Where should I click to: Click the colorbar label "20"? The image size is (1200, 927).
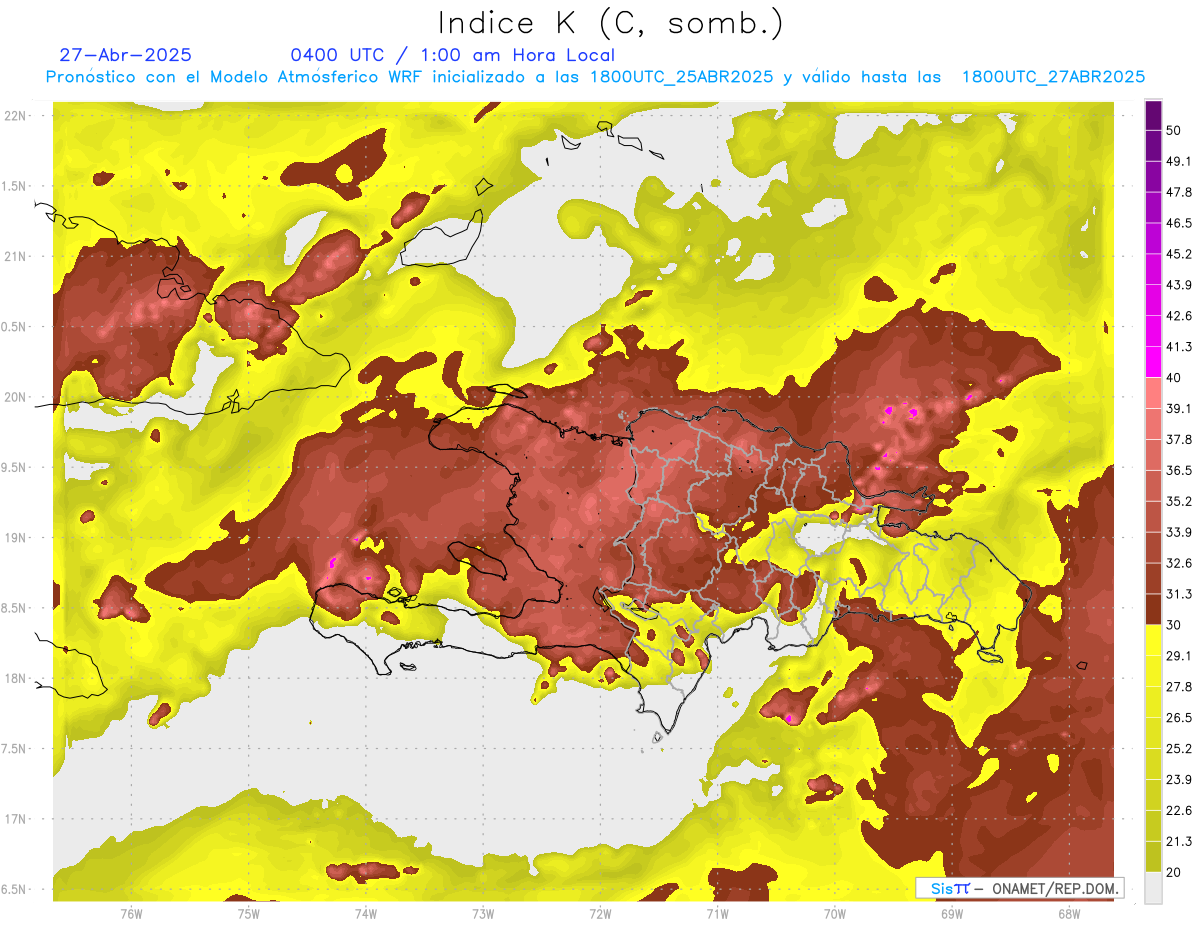[1174, 872]
